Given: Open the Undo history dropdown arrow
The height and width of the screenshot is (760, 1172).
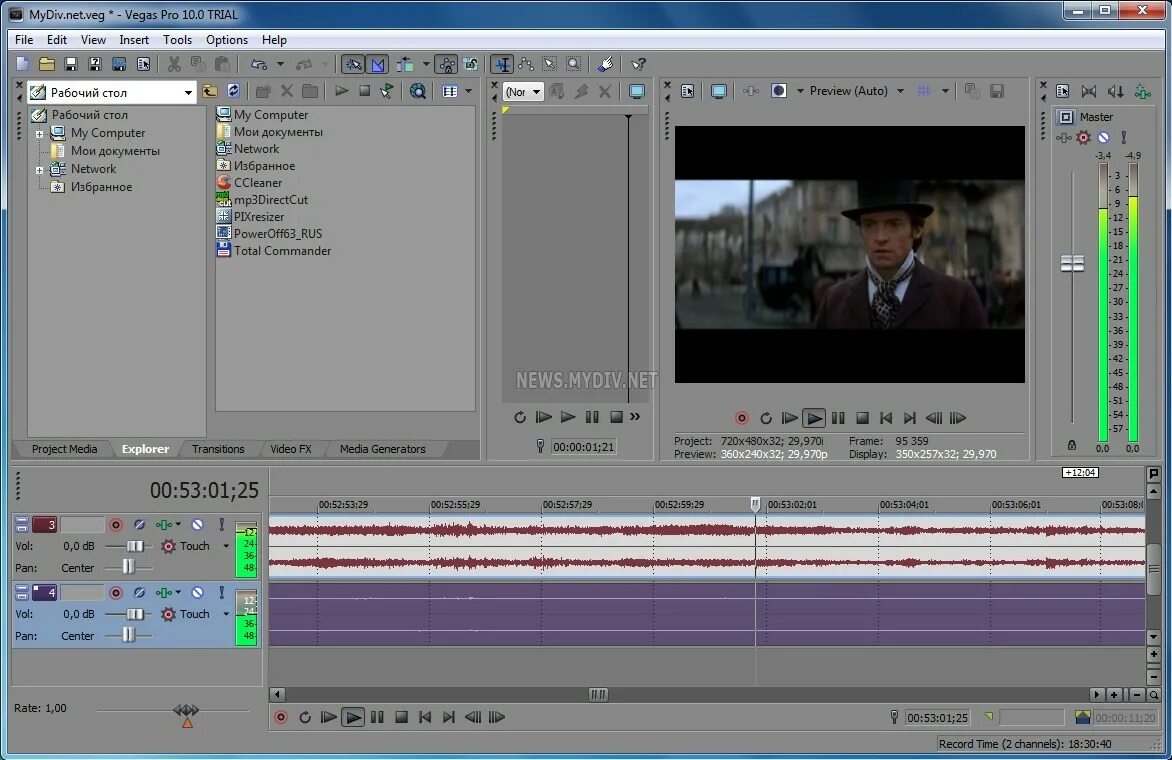Looking at the screenshot, I should click(280, 64).
